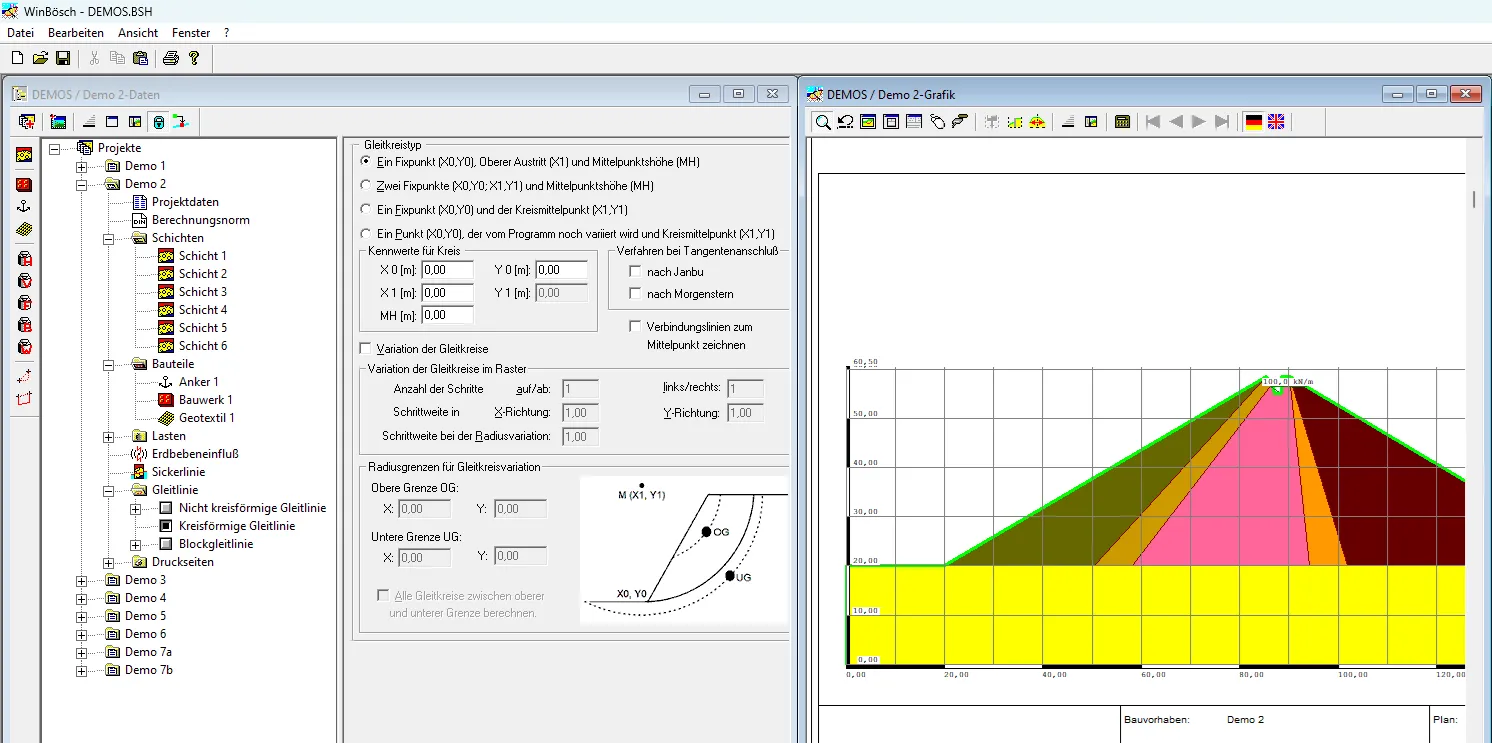Collapse the Schichten tree branch
1492x743 pixels.
pyautogui.click(x=109, y=238)
